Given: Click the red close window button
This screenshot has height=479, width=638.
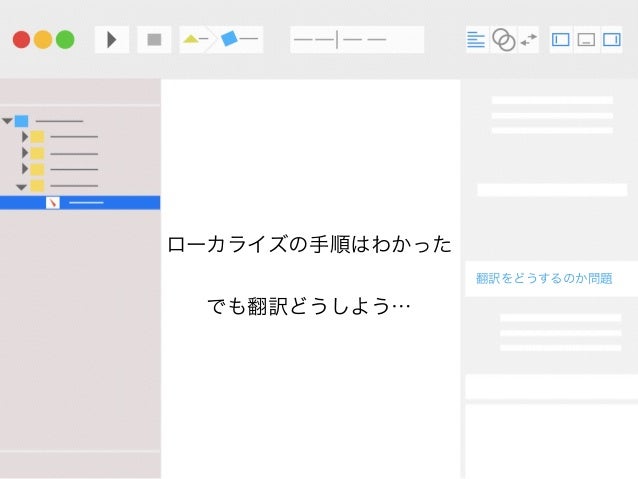Looking at the screenshot, I should pos(22,39).
